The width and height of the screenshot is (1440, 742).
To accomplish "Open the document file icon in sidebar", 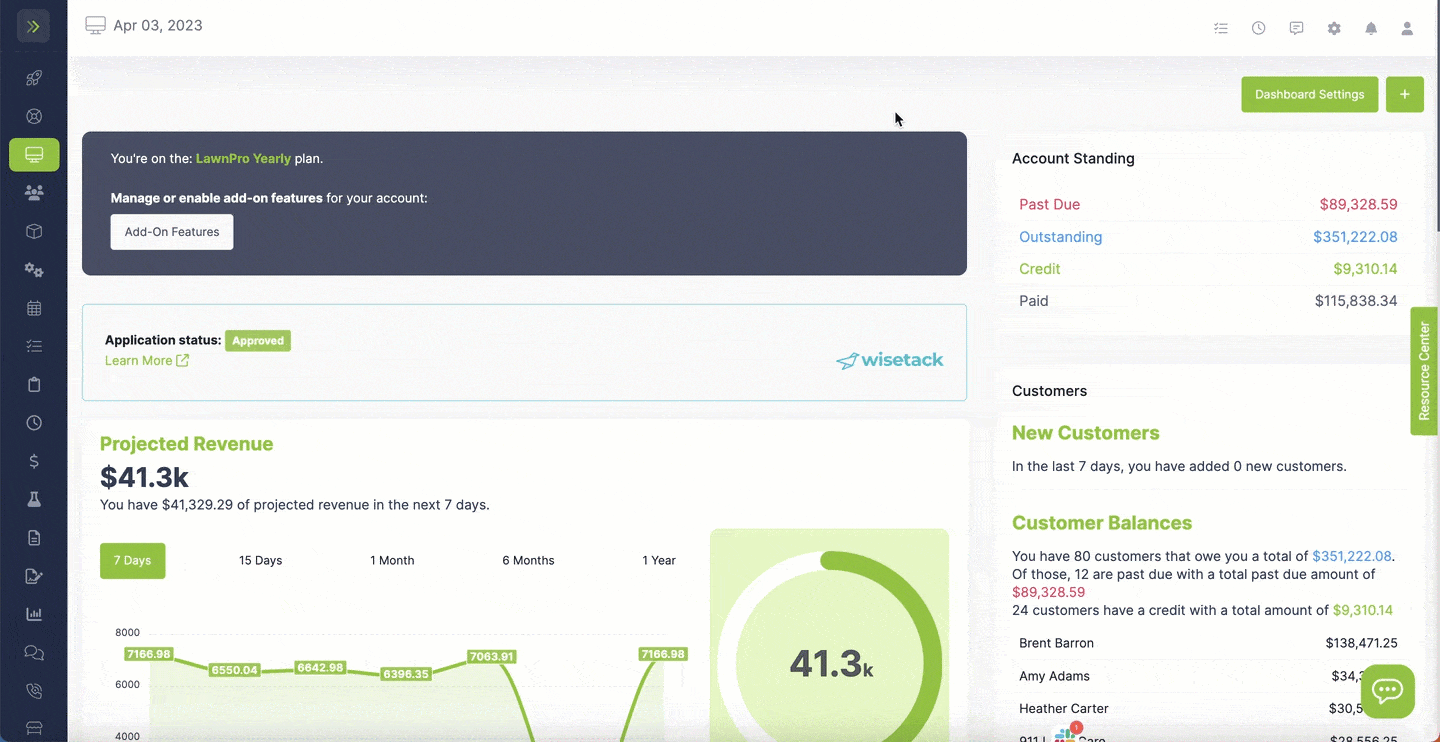I will click(x=34, y=538).
